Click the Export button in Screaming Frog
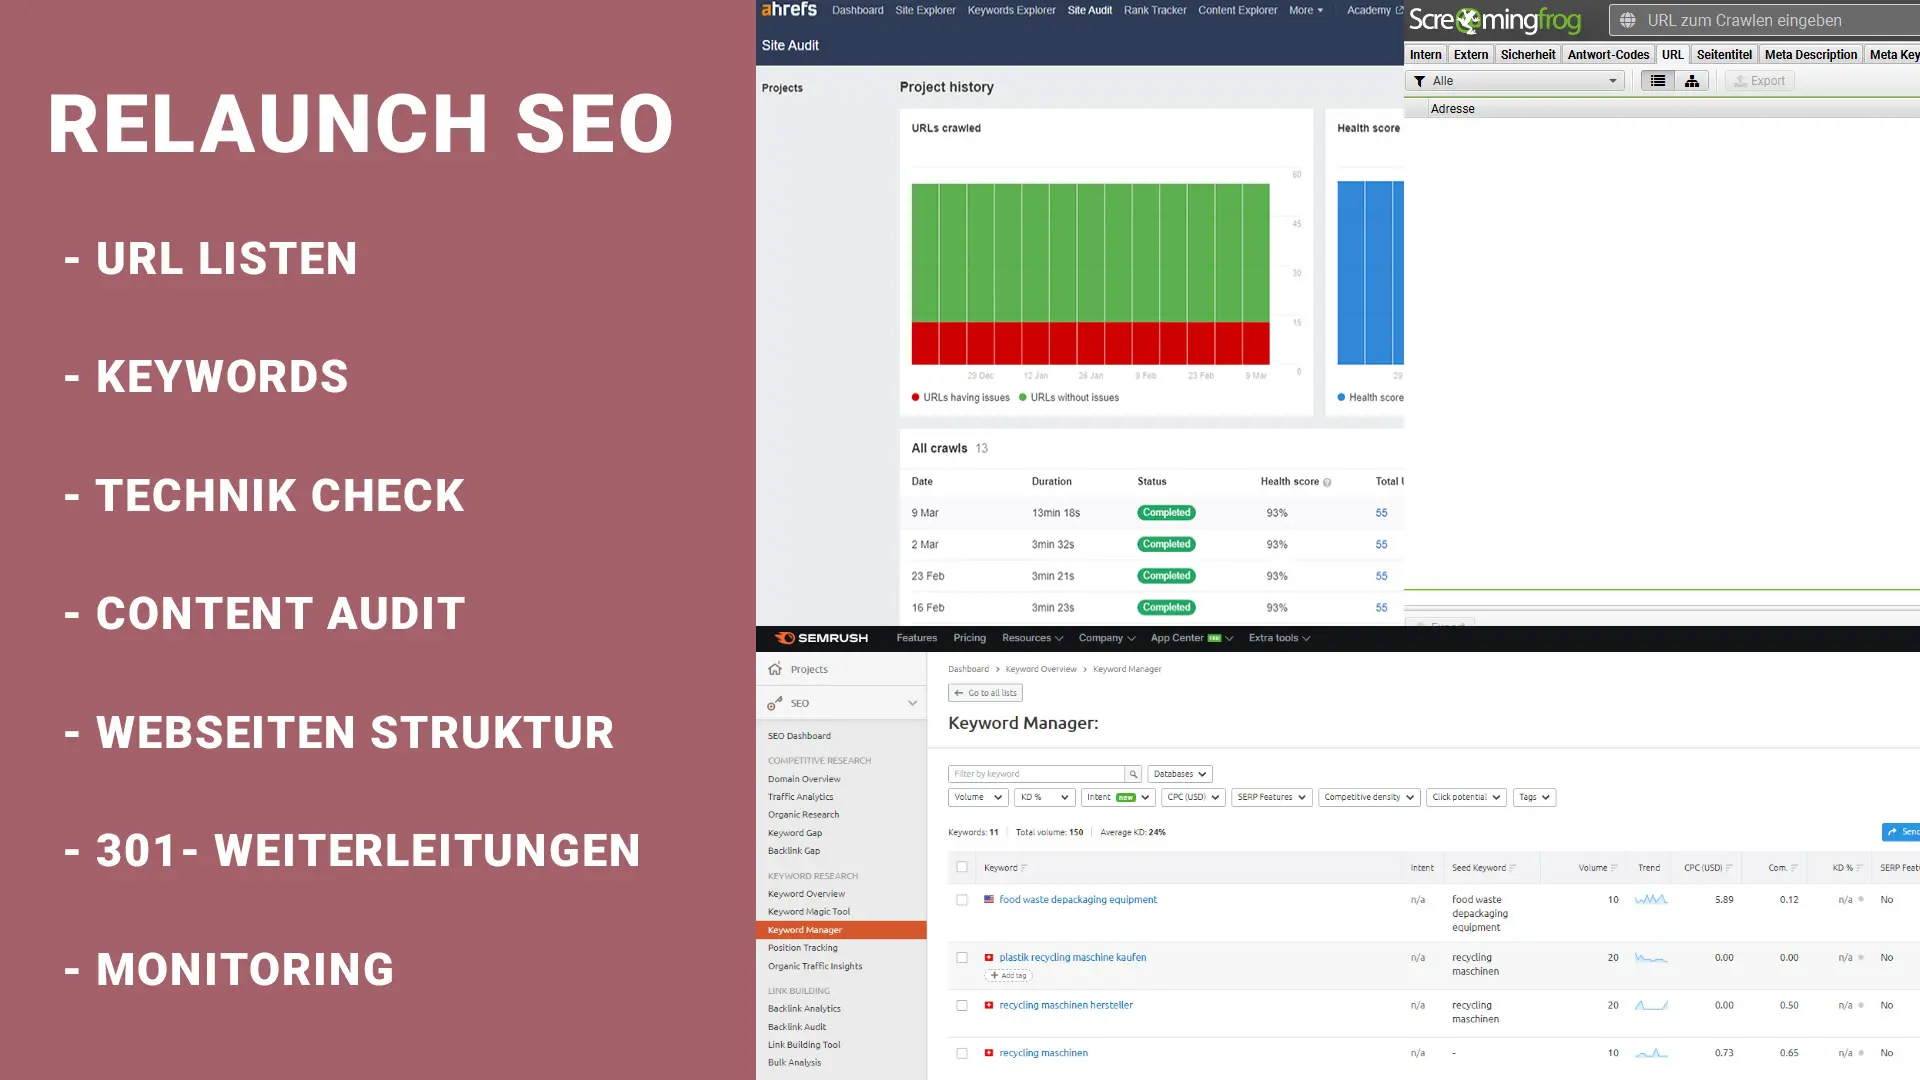Viewport: 1920px width, 1080px height. [1759, 81]
